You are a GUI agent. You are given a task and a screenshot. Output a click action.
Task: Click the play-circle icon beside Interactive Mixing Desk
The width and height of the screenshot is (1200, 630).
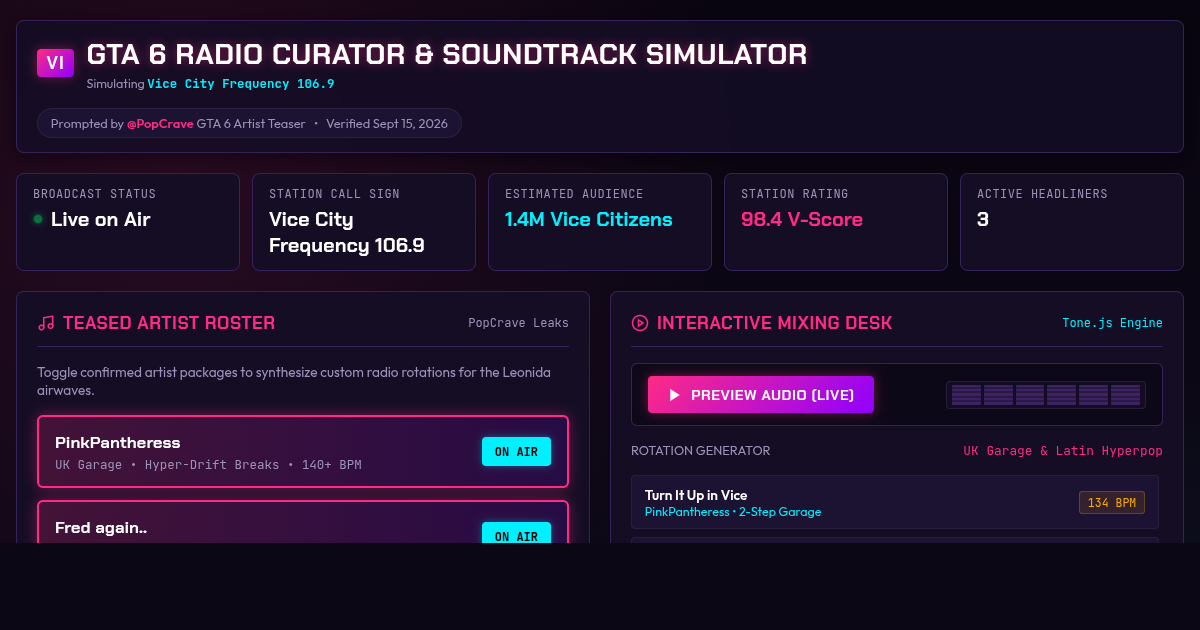click(640, 323)
